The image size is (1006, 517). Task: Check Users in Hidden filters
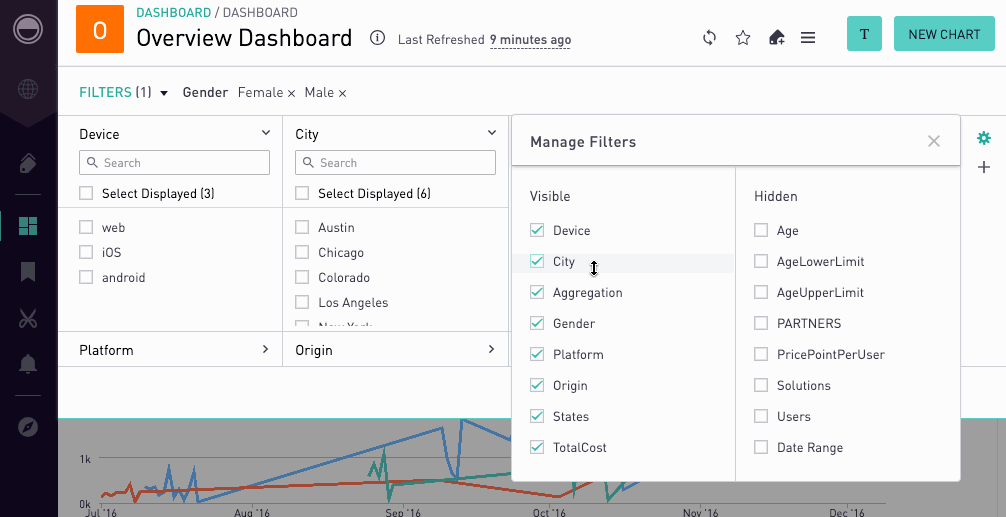[761, 416]
